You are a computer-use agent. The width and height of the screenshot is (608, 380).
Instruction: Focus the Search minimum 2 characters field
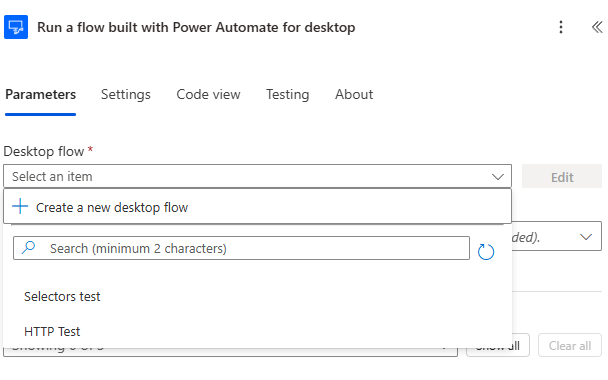point(241,248)
